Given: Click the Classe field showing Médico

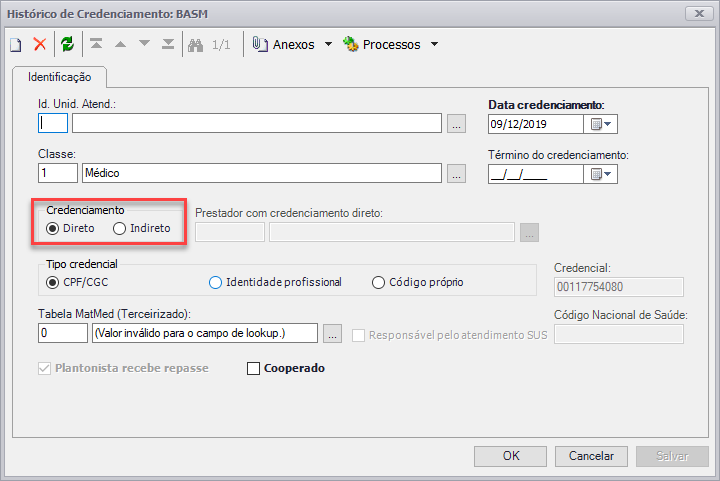Looking at the screenshot, I should 262,173.
